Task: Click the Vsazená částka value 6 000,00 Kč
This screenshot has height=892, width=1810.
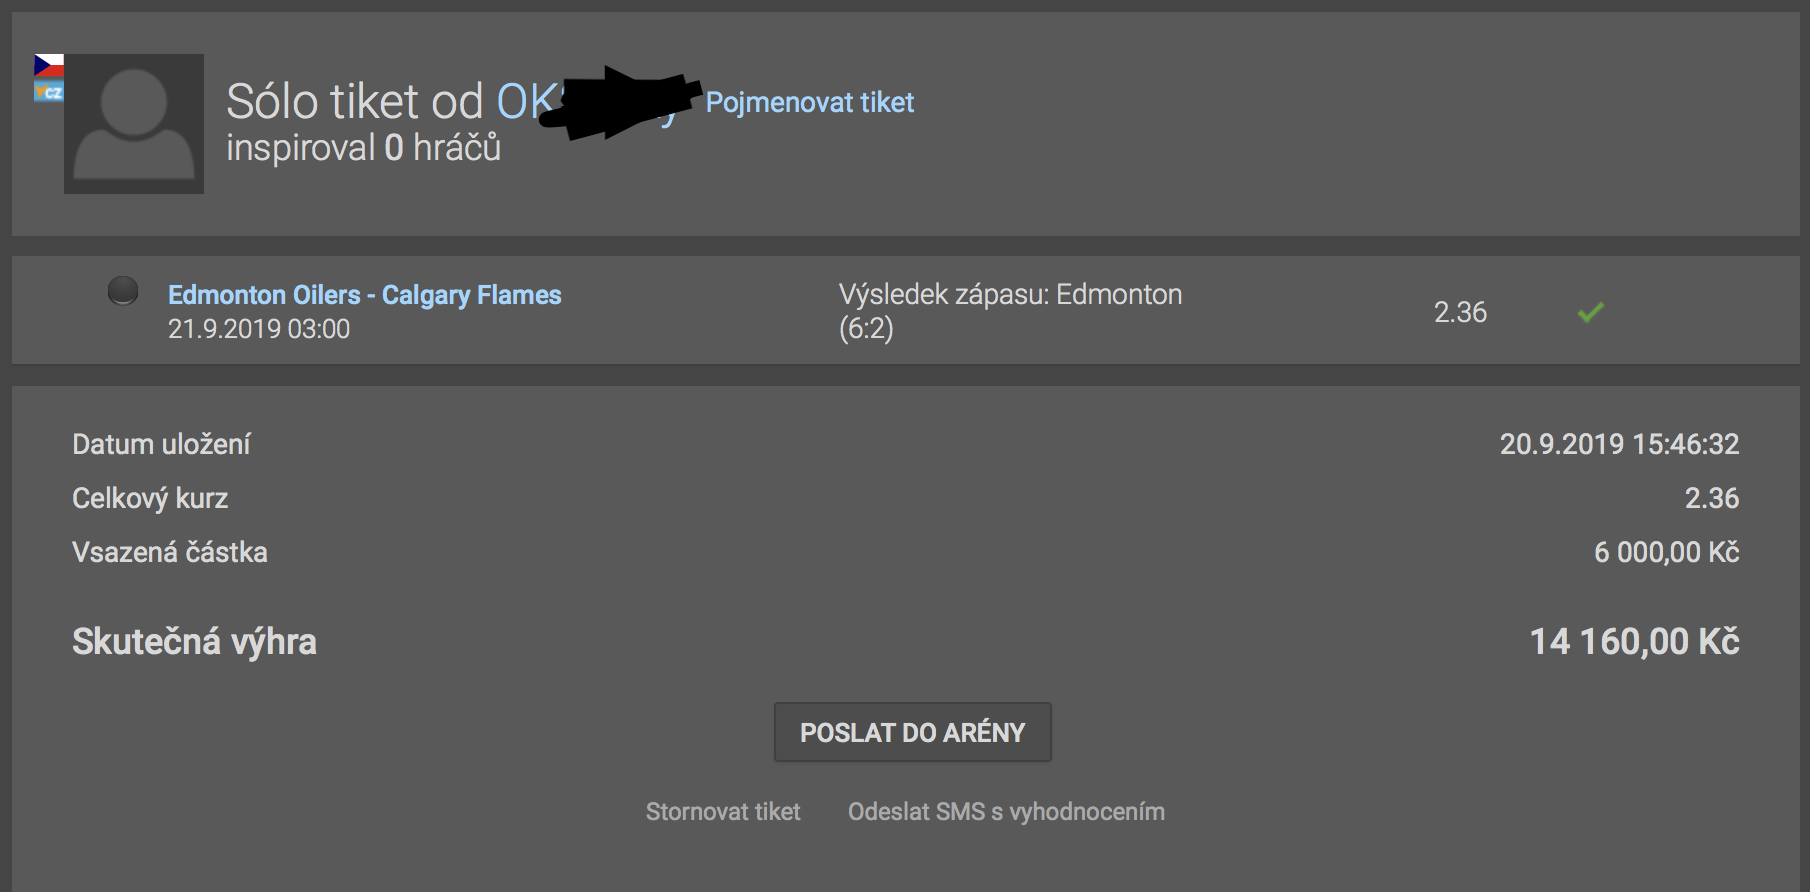Action: (1666, 552)
